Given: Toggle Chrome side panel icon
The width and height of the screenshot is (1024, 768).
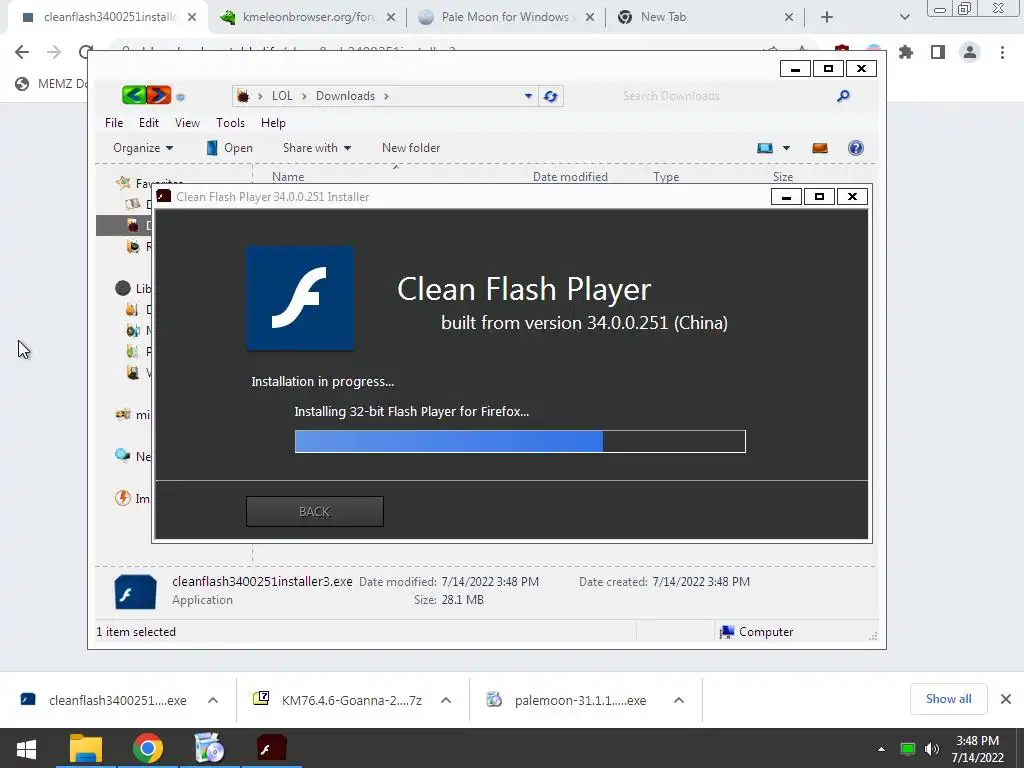Looking at the screenshot, I should pyautogui.click(x=938, y=52).
